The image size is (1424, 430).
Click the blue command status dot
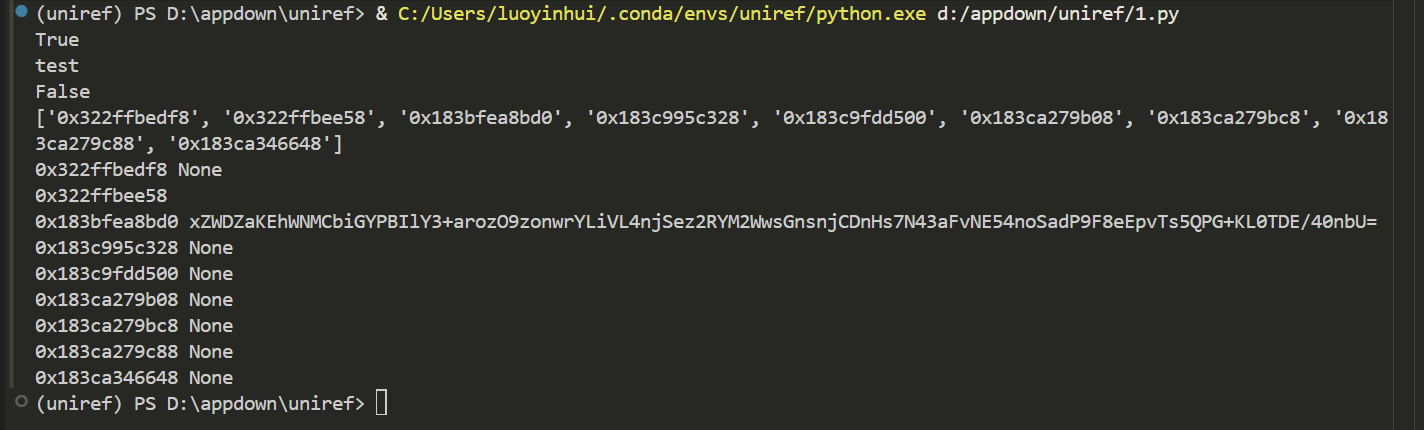[21, 15]
